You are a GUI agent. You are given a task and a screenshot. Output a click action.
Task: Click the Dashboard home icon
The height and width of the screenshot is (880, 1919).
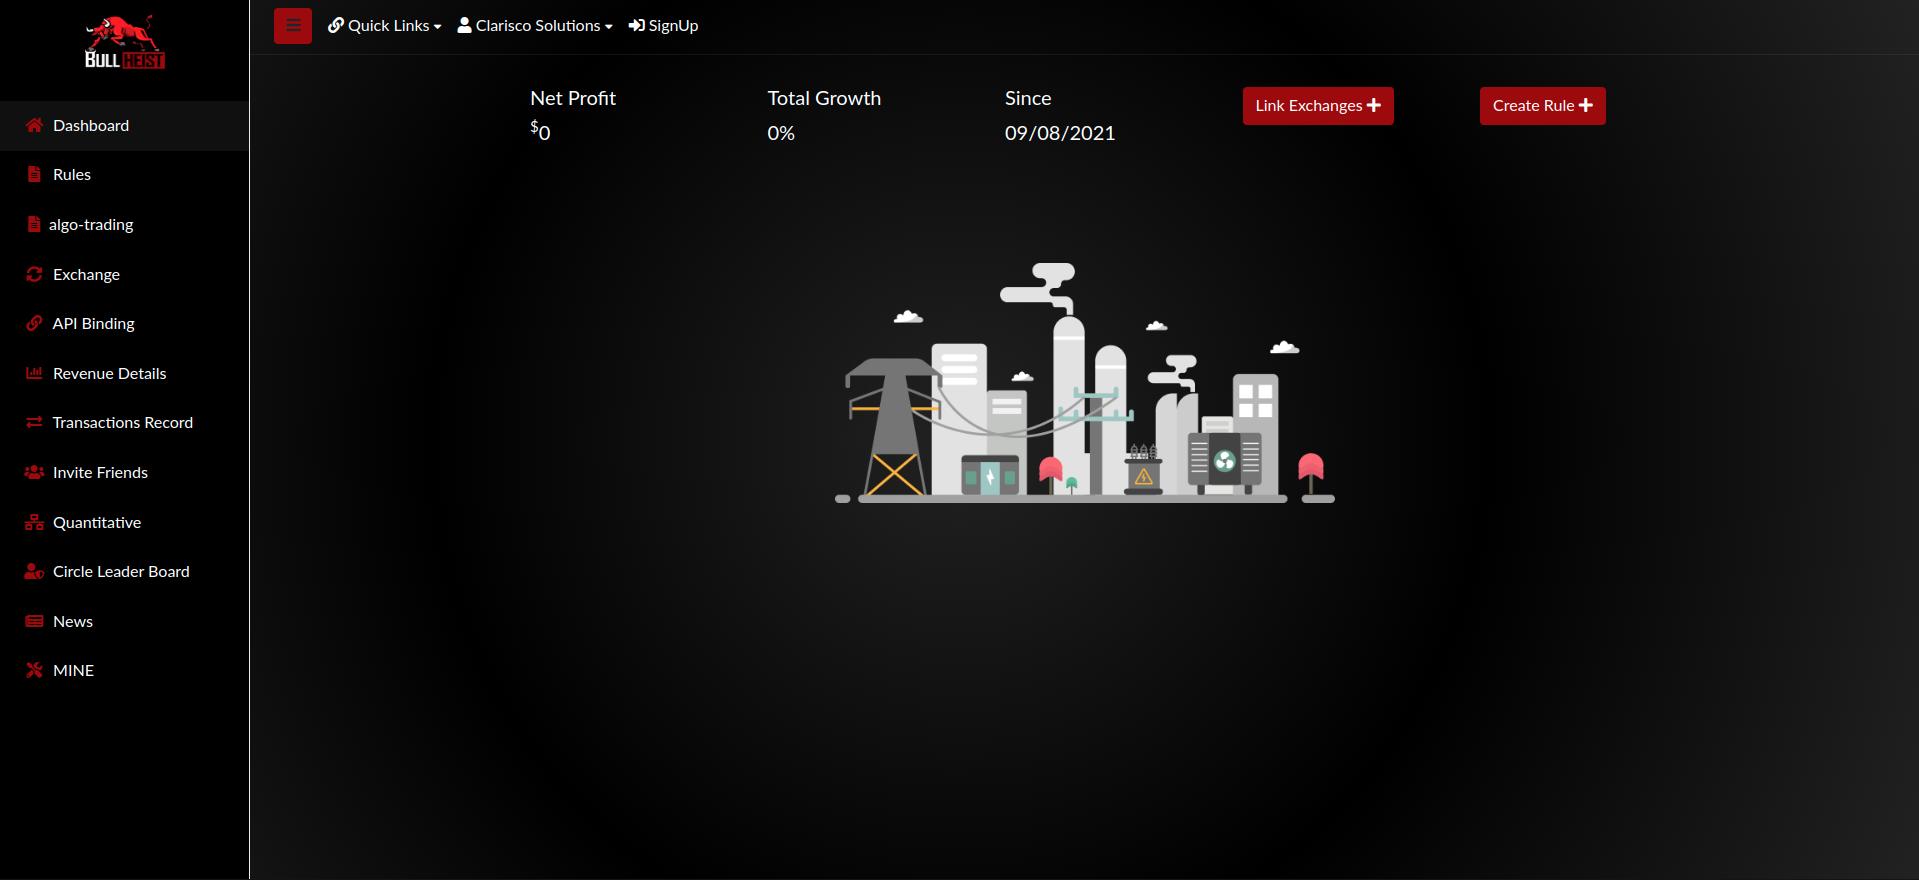click(34, 125)
